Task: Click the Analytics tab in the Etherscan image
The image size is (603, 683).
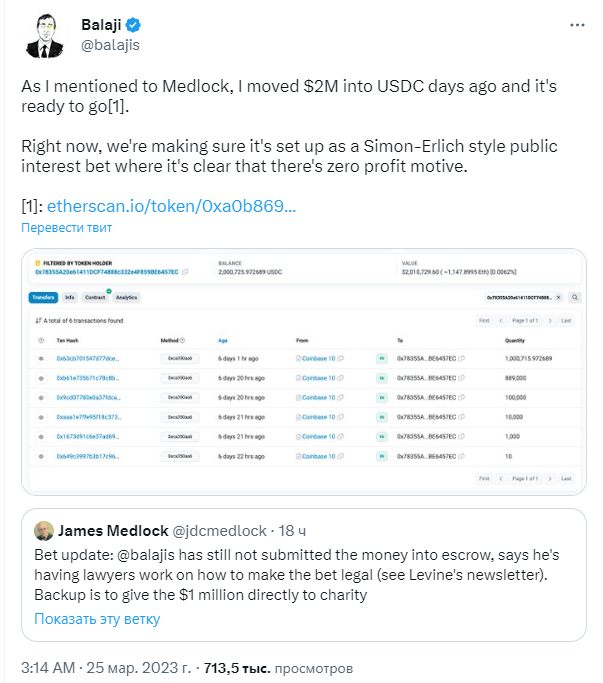Action: (127, 298)
